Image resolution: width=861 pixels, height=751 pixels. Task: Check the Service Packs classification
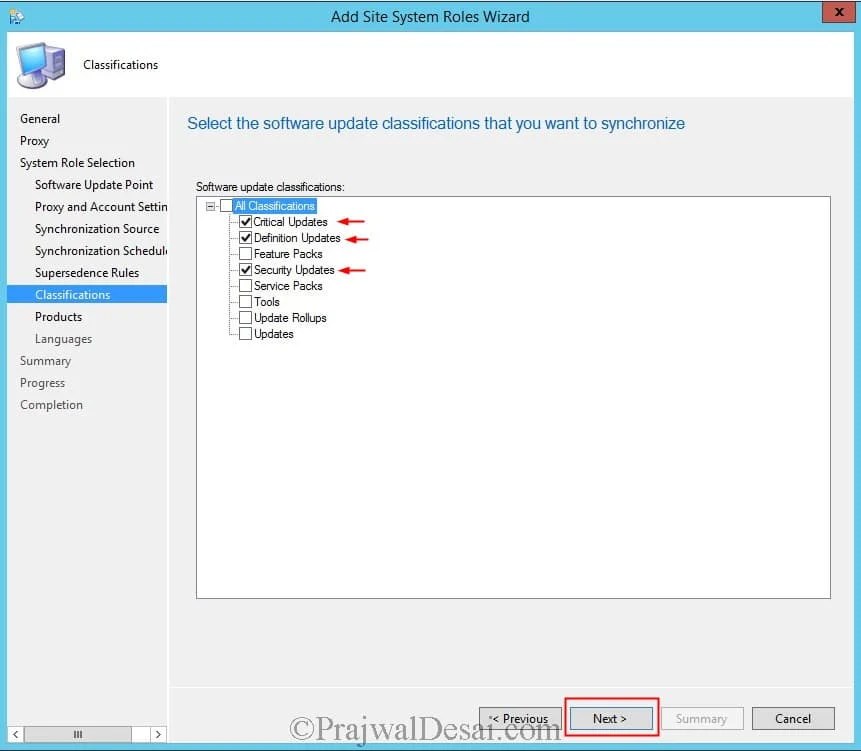point(245,285)
